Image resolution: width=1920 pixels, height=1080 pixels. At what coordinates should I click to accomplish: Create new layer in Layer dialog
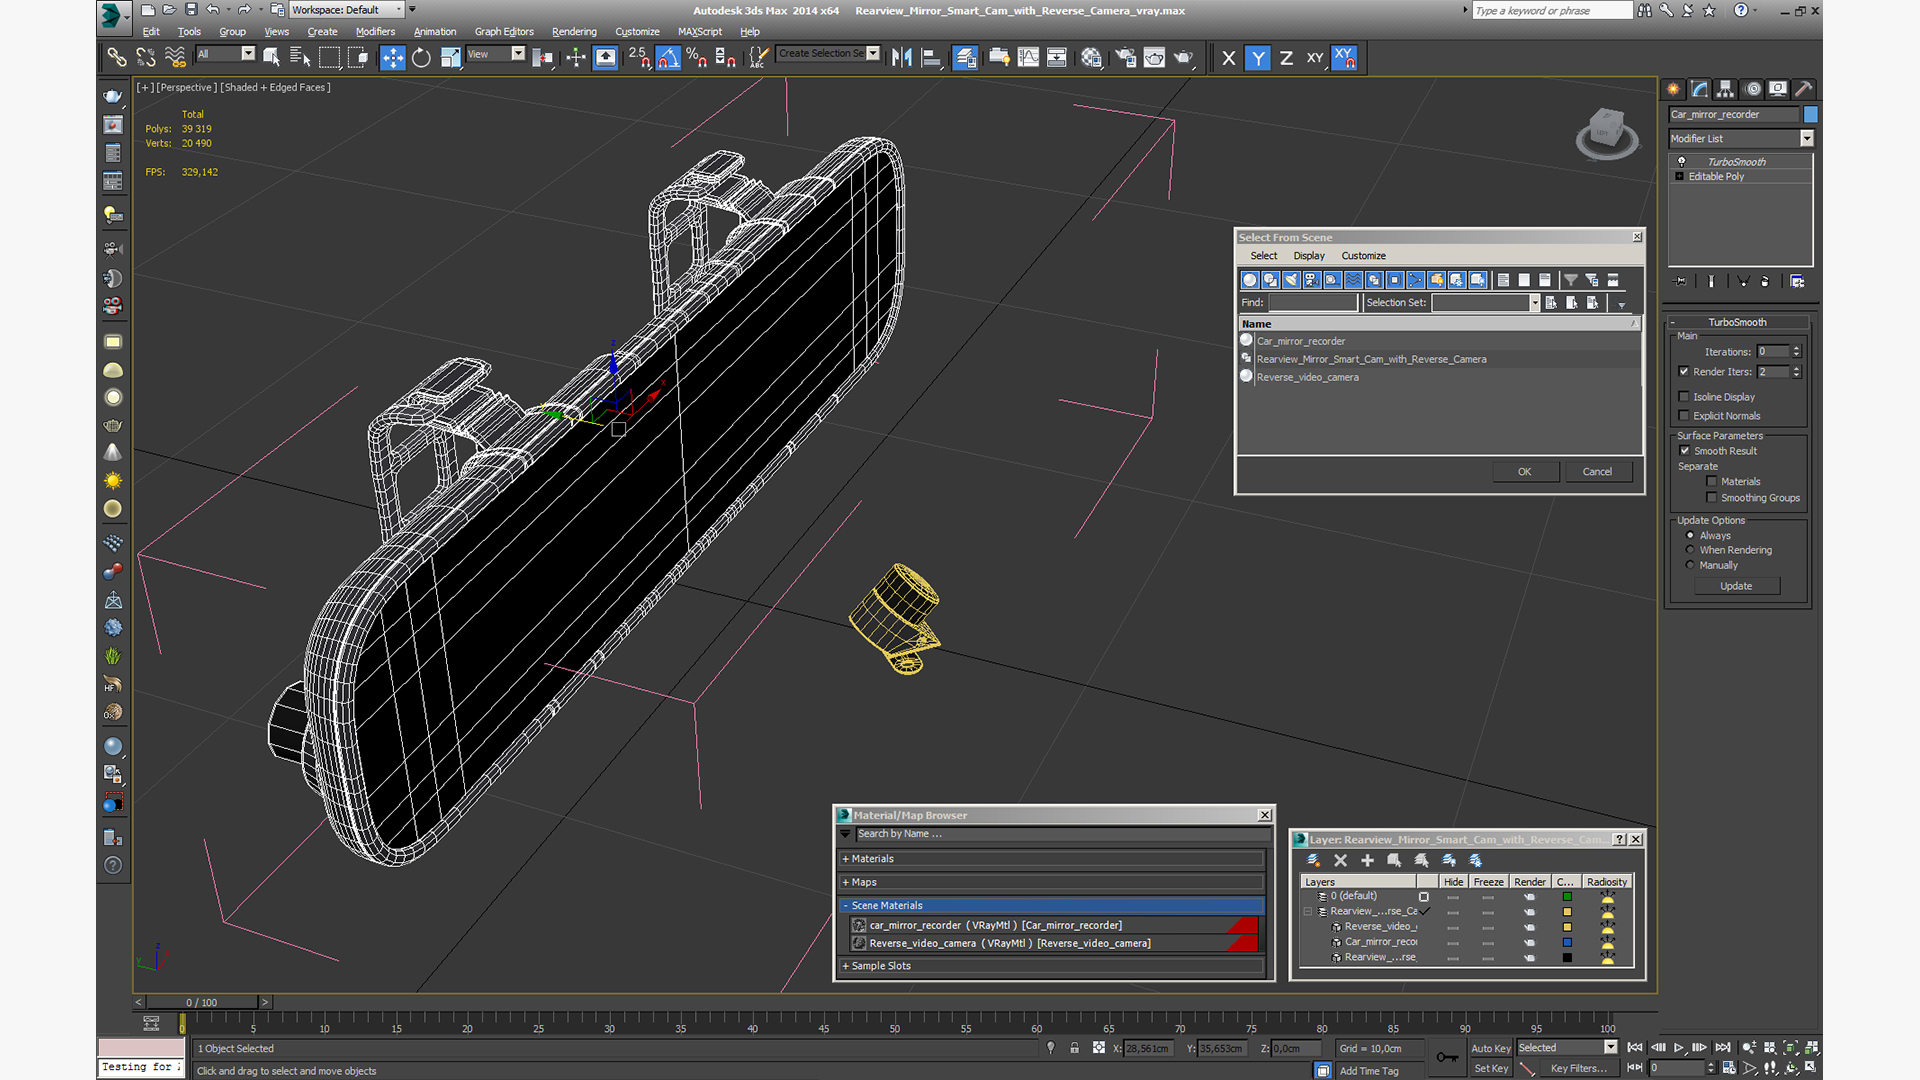pyautogui.click(x=1313, y=860)
